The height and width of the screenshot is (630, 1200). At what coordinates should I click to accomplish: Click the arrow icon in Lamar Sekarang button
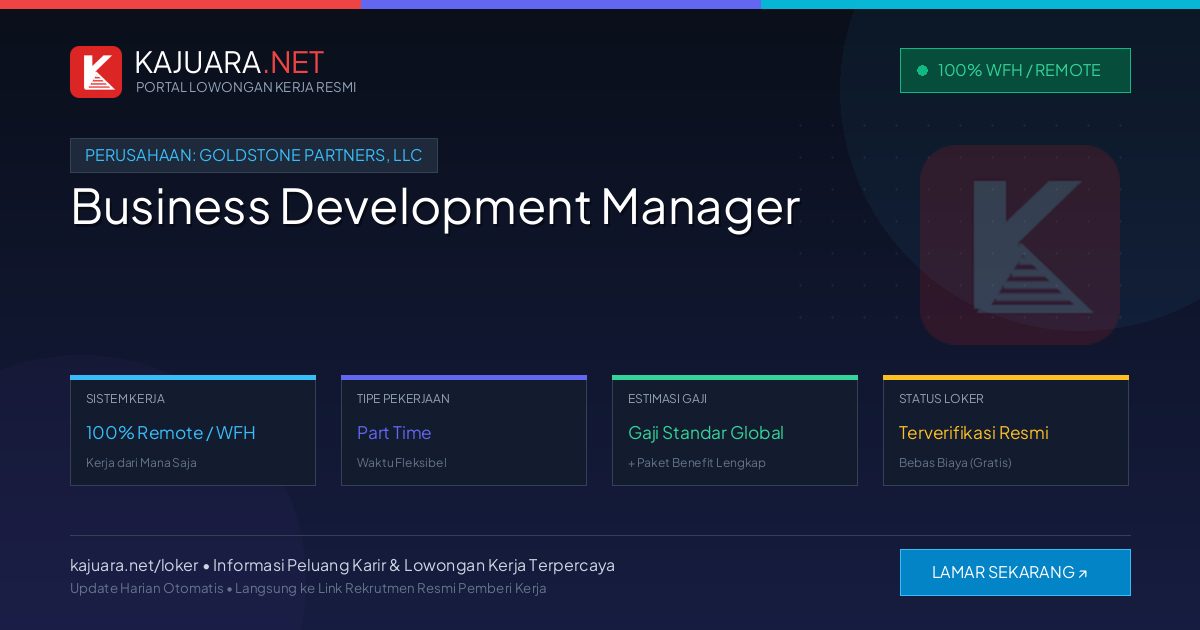click(x=1082, y=574)
